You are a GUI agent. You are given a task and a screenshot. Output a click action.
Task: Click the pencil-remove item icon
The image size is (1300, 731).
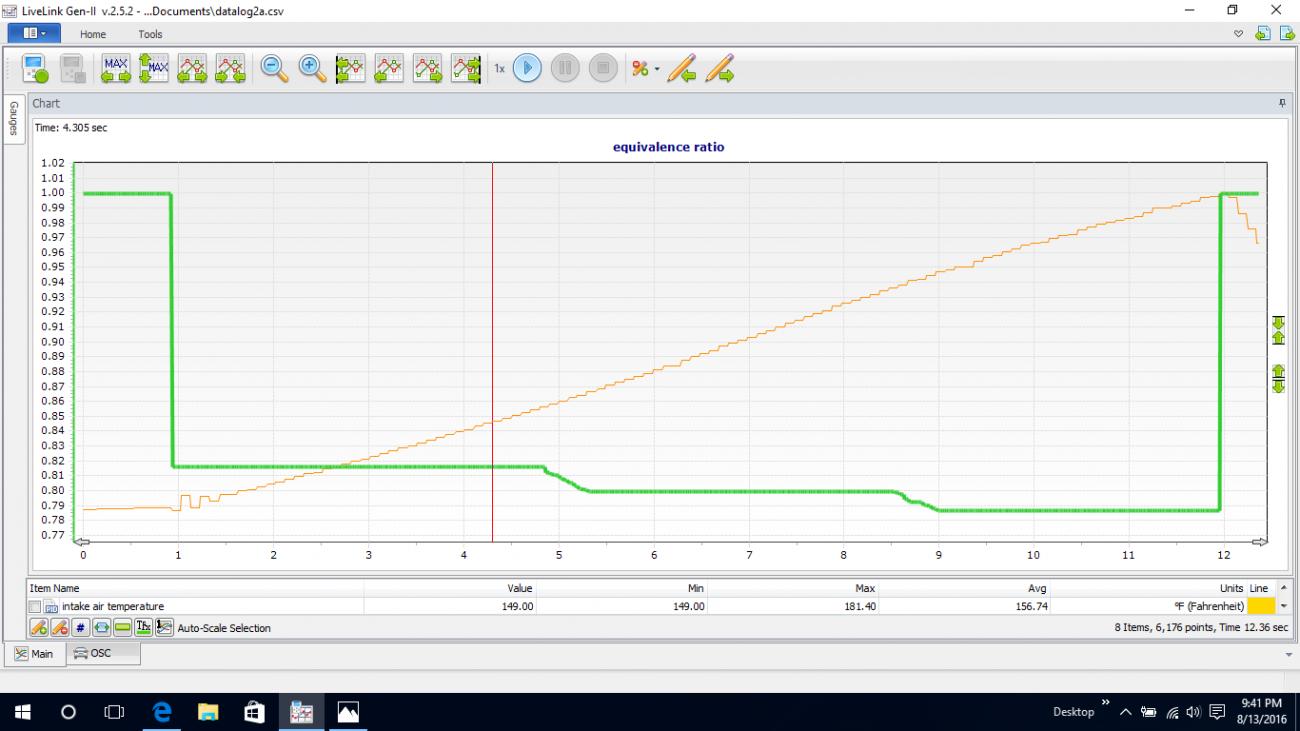point(60,628)
